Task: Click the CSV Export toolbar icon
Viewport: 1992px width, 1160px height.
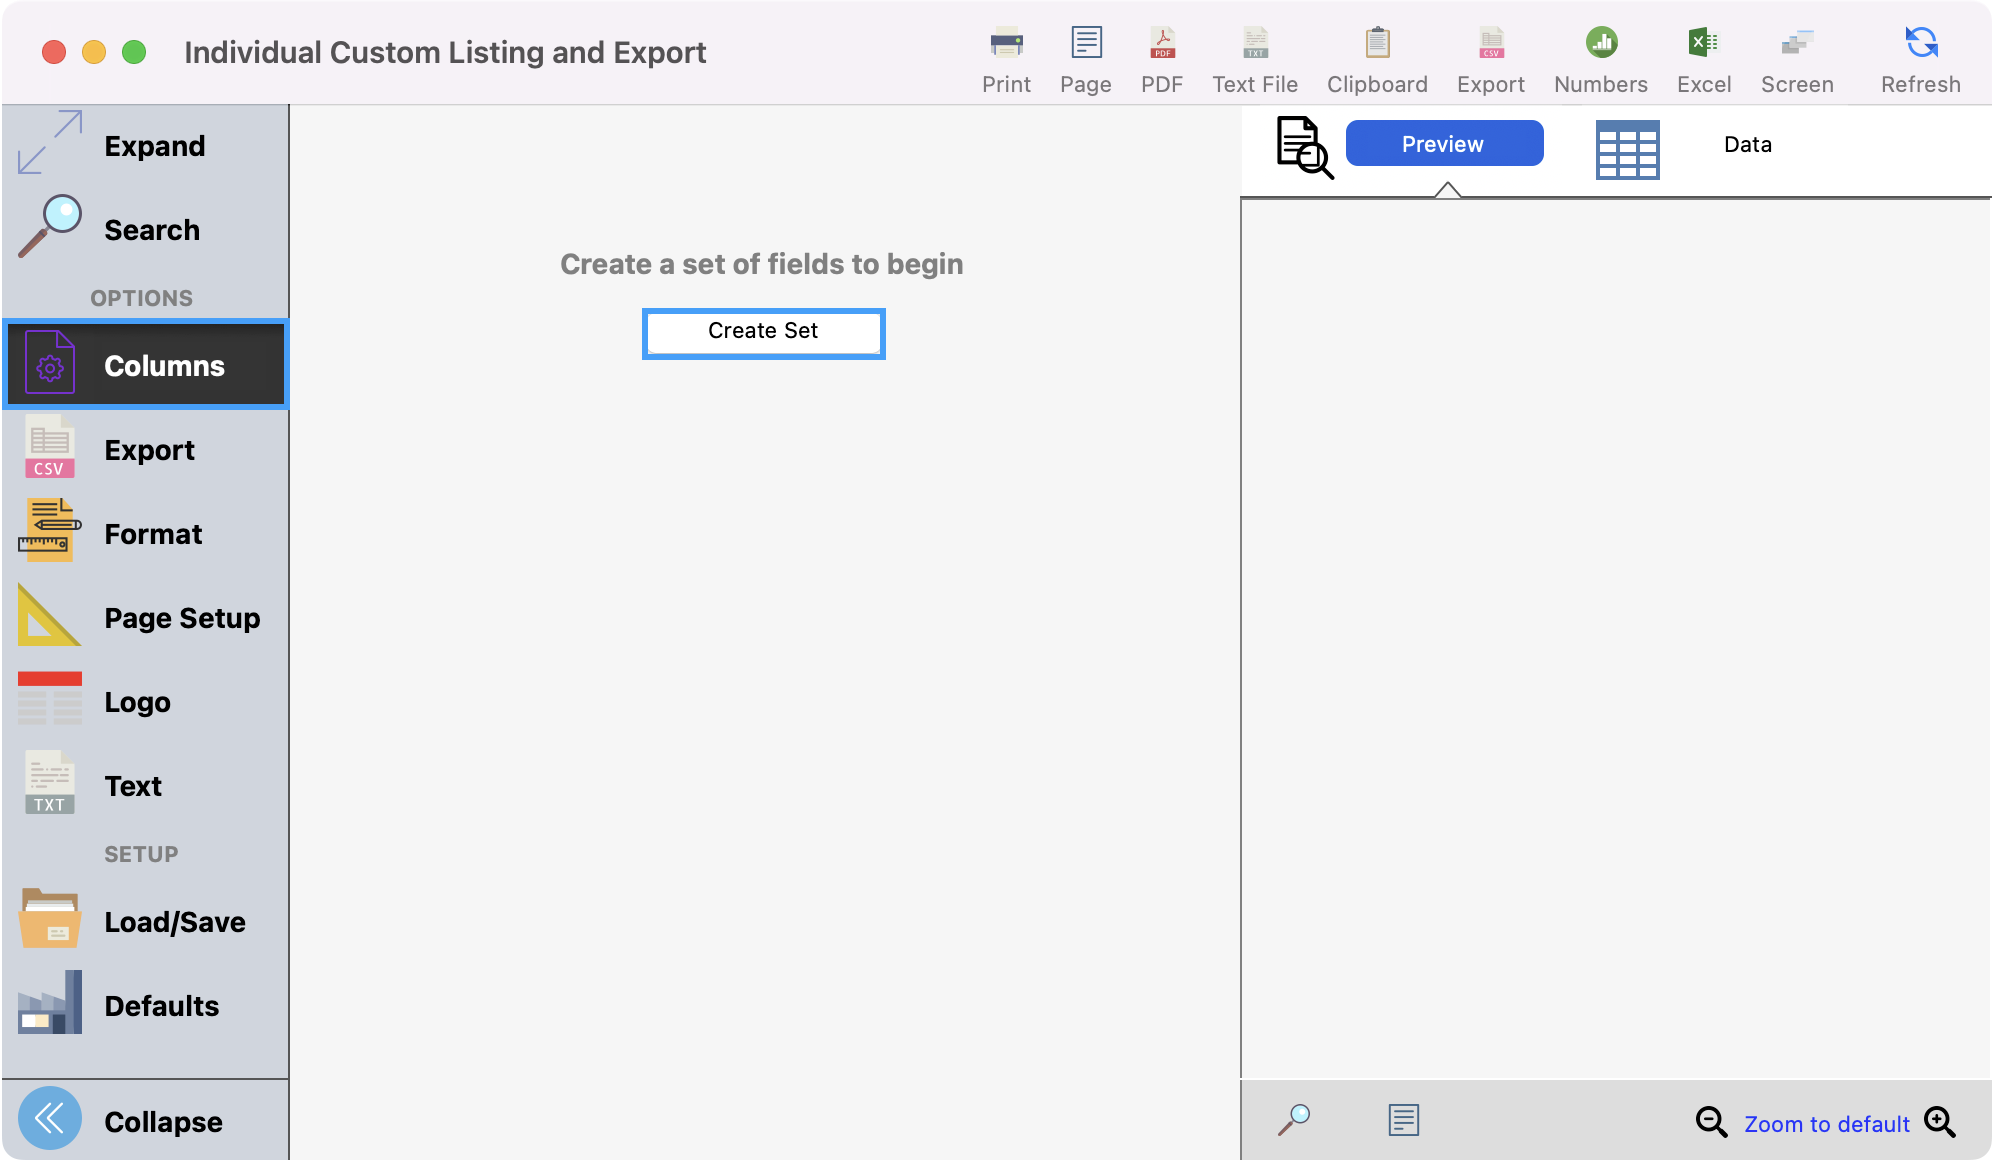Action: pos(1491,43)
